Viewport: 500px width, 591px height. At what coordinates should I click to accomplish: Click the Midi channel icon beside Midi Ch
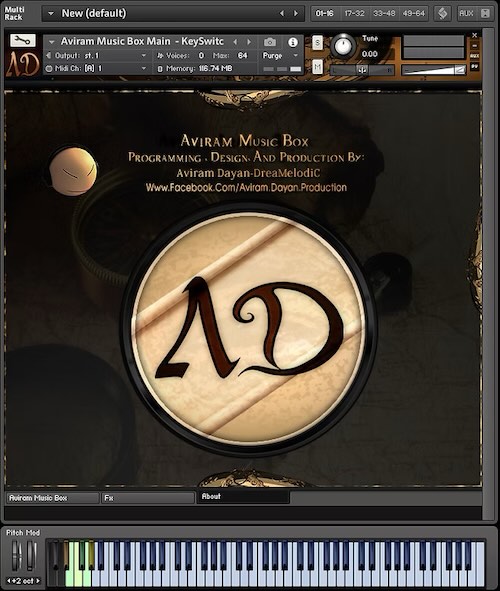[49, 69]
